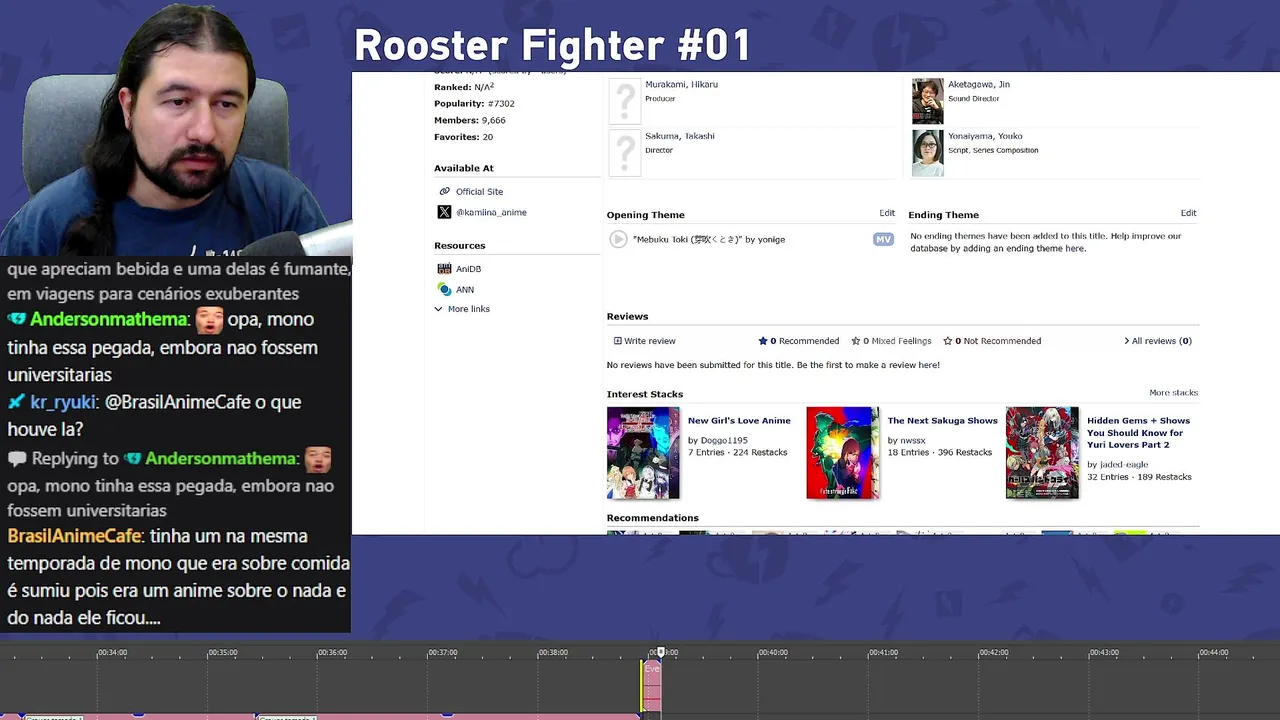Click Yonaiyama Youko's portrait photo
The height and width of the screenshot is (720, 1280).
coord(927,153)
